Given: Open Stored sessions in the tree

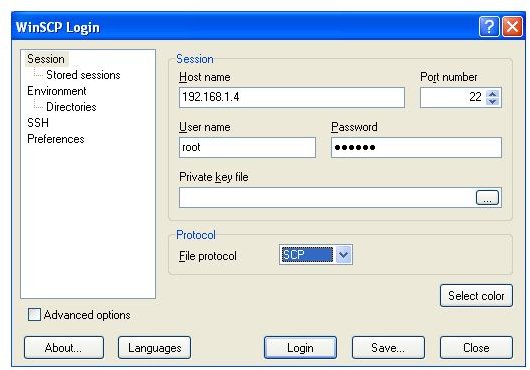Looking at the screenshot, I should point(83,75).
